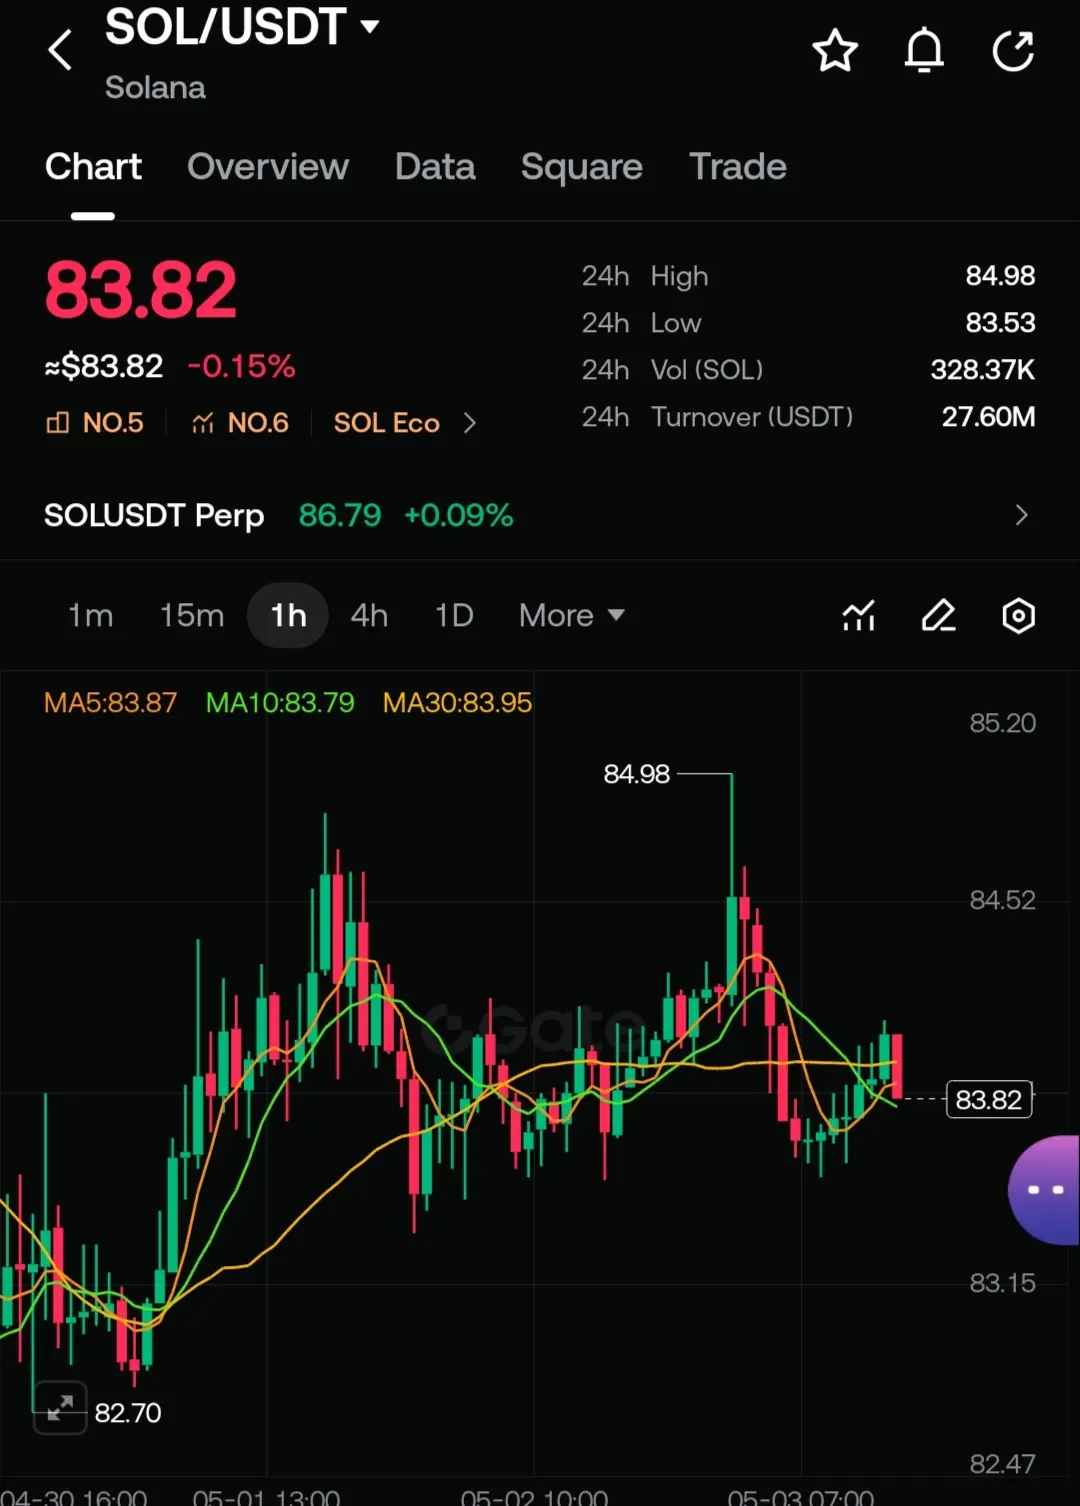This screenshot has height=1506, width=1080.
Task: Open the SOL/USDT pair selector dropdown
Action: (243, 27)
